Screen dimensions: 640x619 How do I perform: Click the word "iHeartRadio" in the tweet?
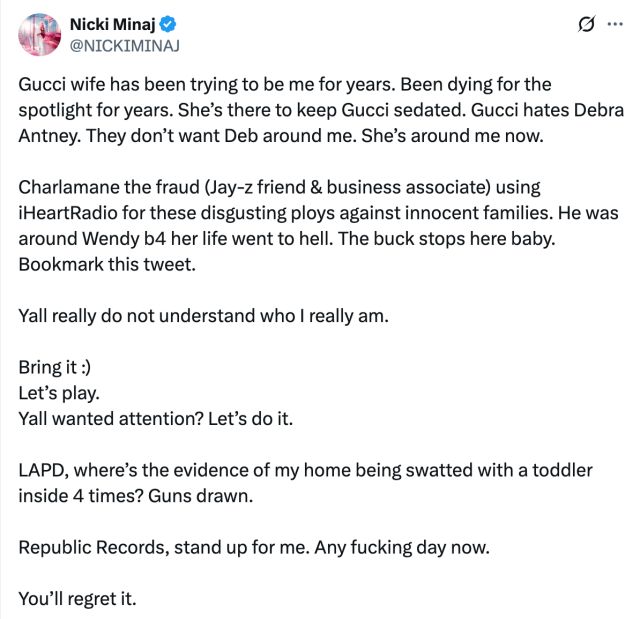pyautogui.click(x=65, y=214)
